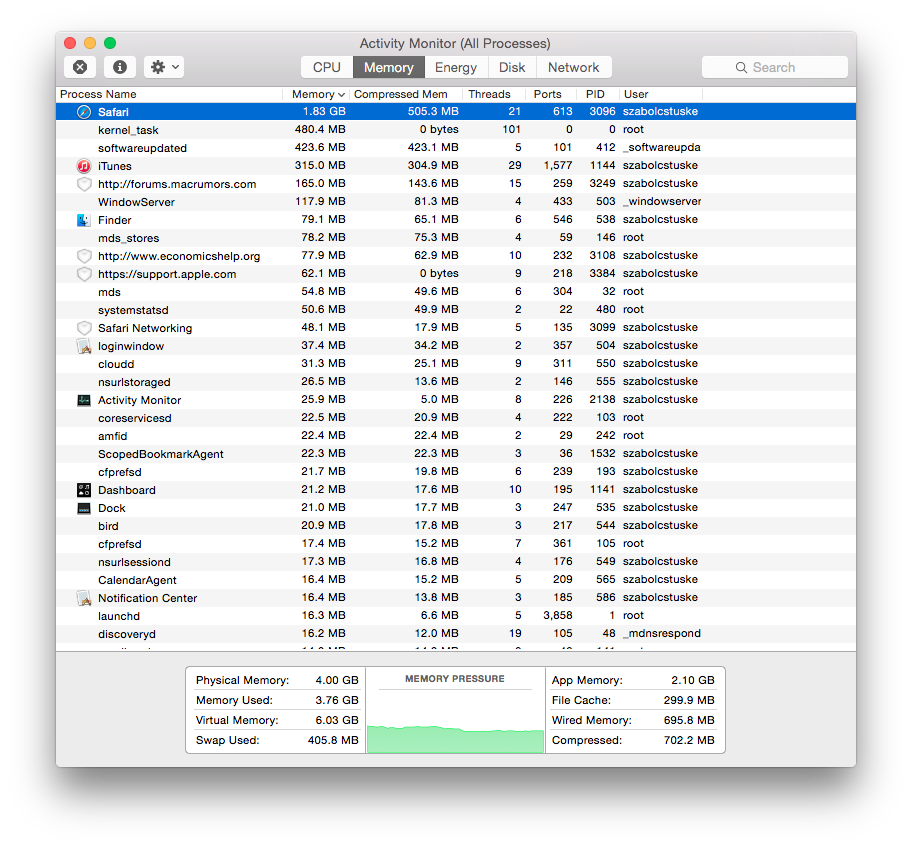This screenshot has height=847, width=912.
Task: Sort by Threads column header
Action: 493,94
